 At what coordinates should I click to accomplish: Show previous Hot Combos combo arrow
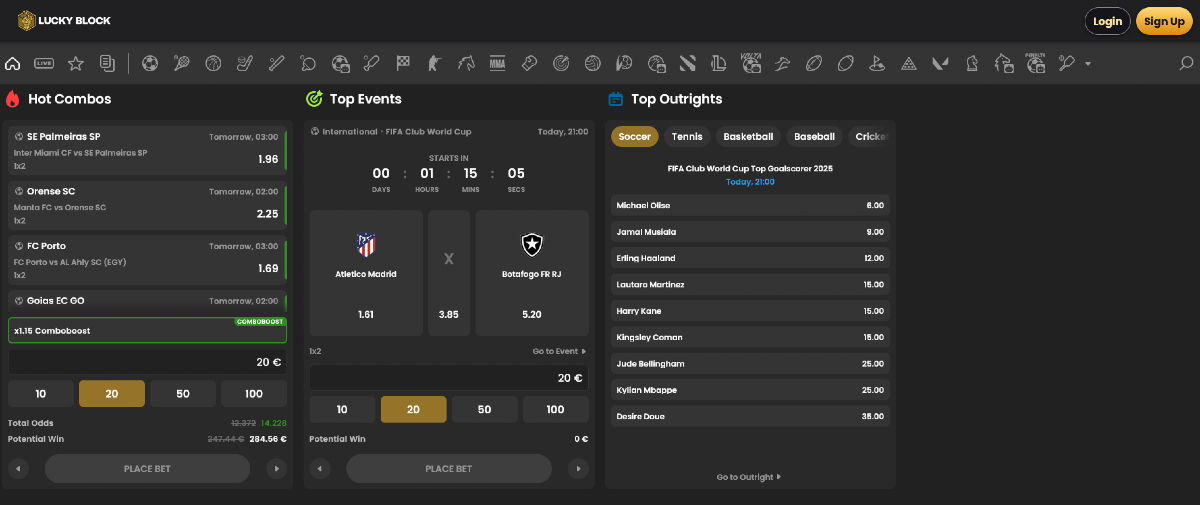19,468
